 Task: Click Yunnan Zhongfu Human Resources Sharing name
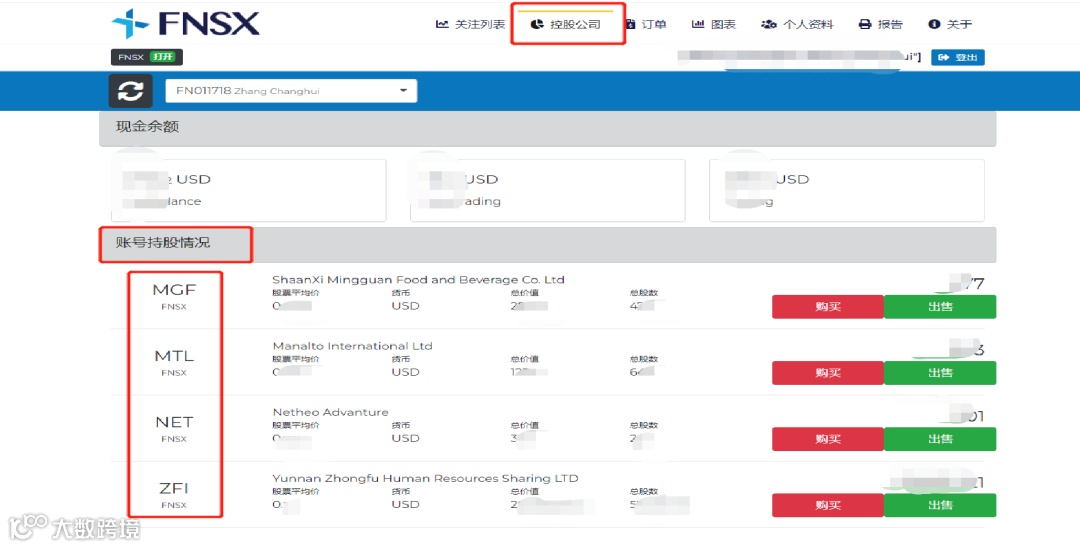tap(425, 478)
